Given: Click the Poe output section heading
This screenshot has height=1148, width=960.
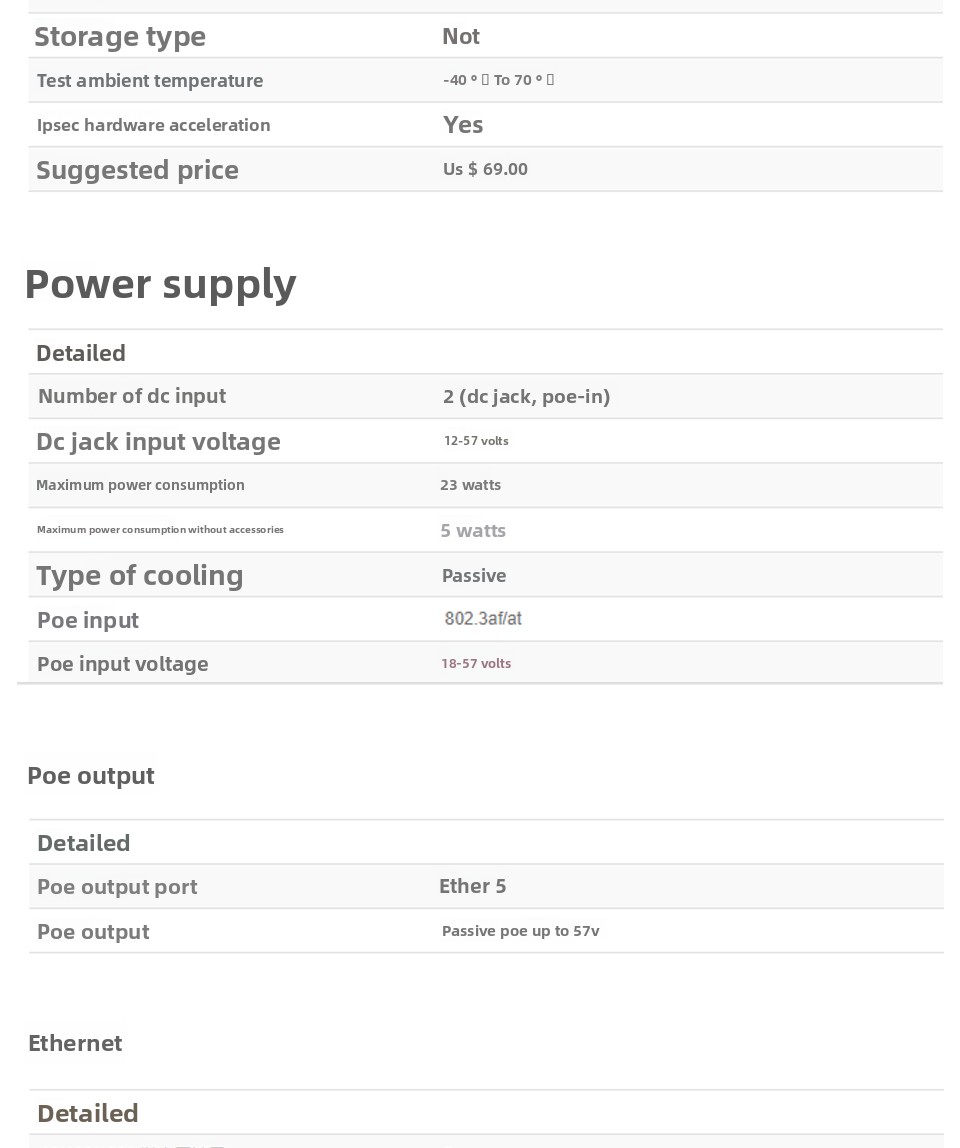Looking at the screenshot, I should pyautogui.click(x=91, y=776).
